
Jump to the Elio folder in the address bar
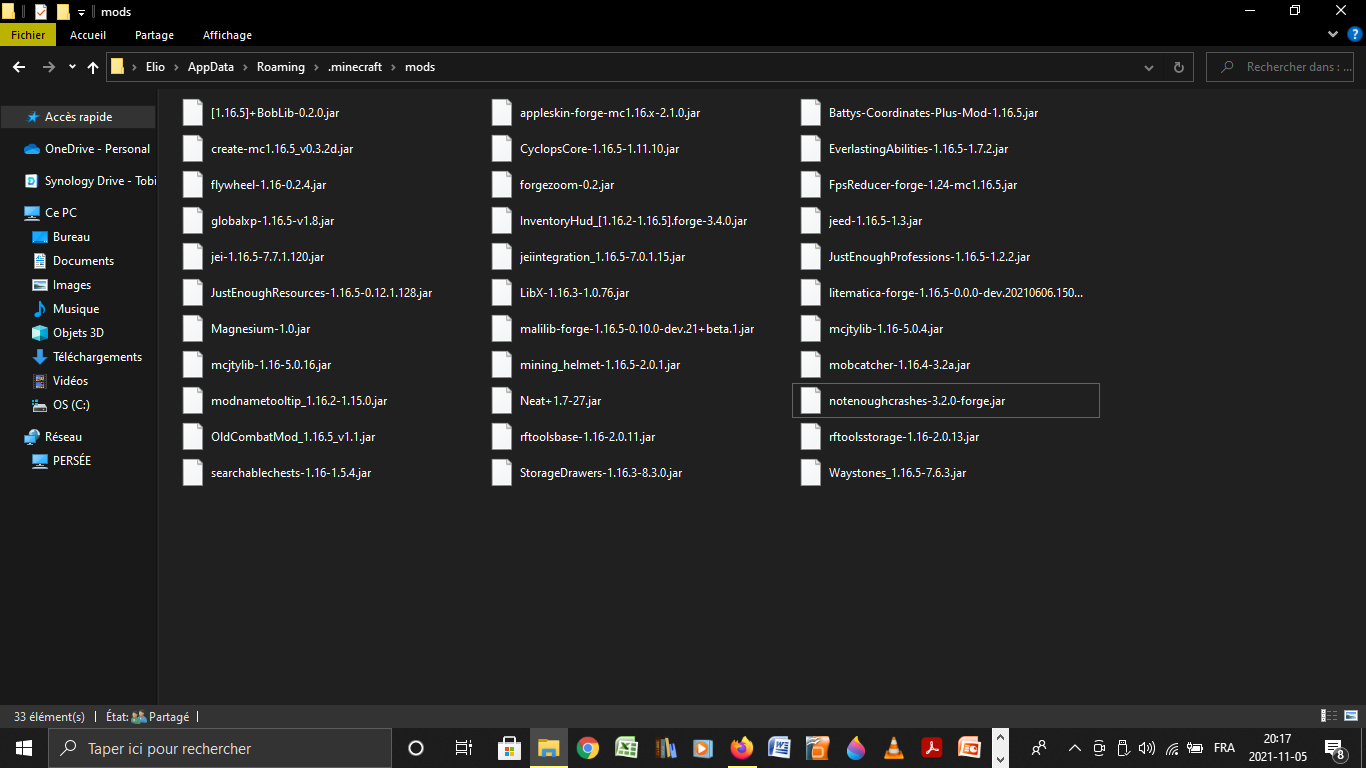coord(155,67)
